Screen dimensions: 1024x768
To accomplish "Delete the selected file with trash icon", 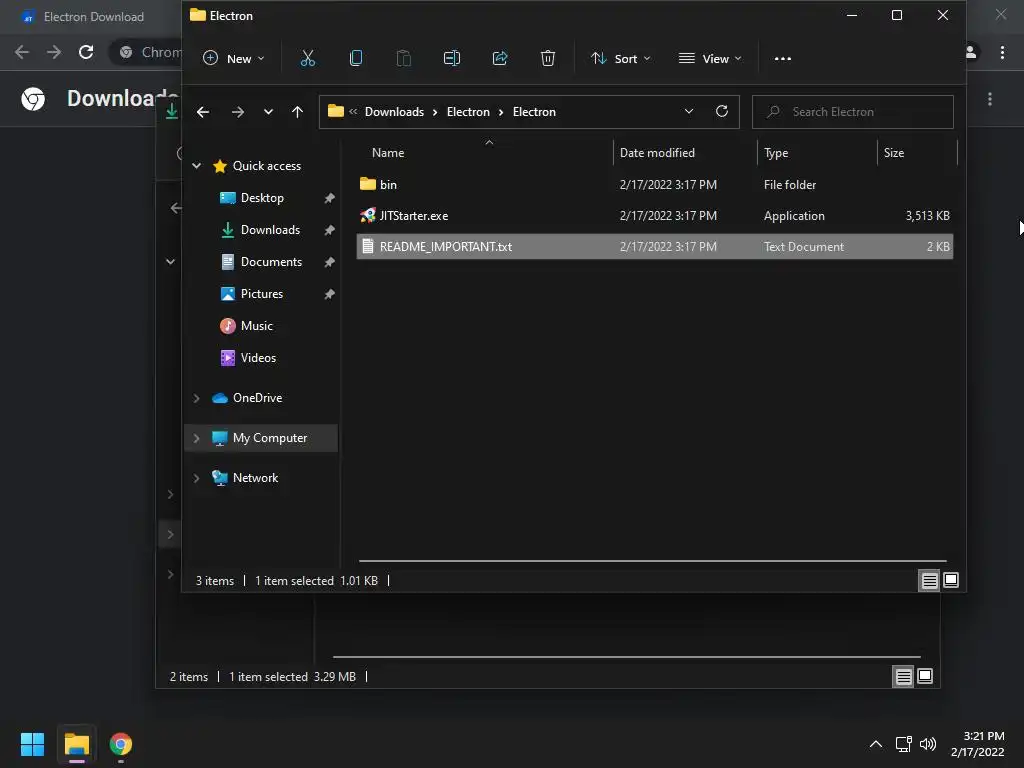I will coord(548,59).
